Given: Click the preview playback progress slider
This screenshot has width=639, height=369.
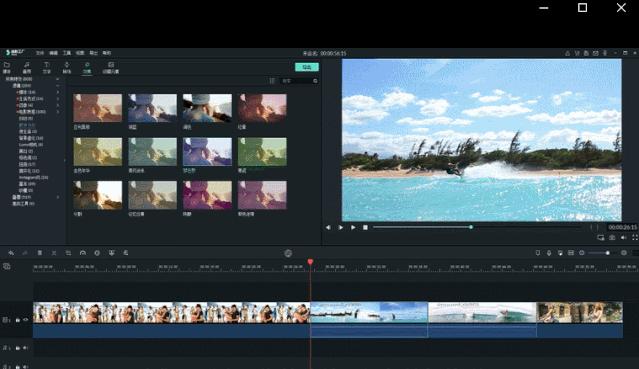Looking at the screenshot, I should (476, 227).
